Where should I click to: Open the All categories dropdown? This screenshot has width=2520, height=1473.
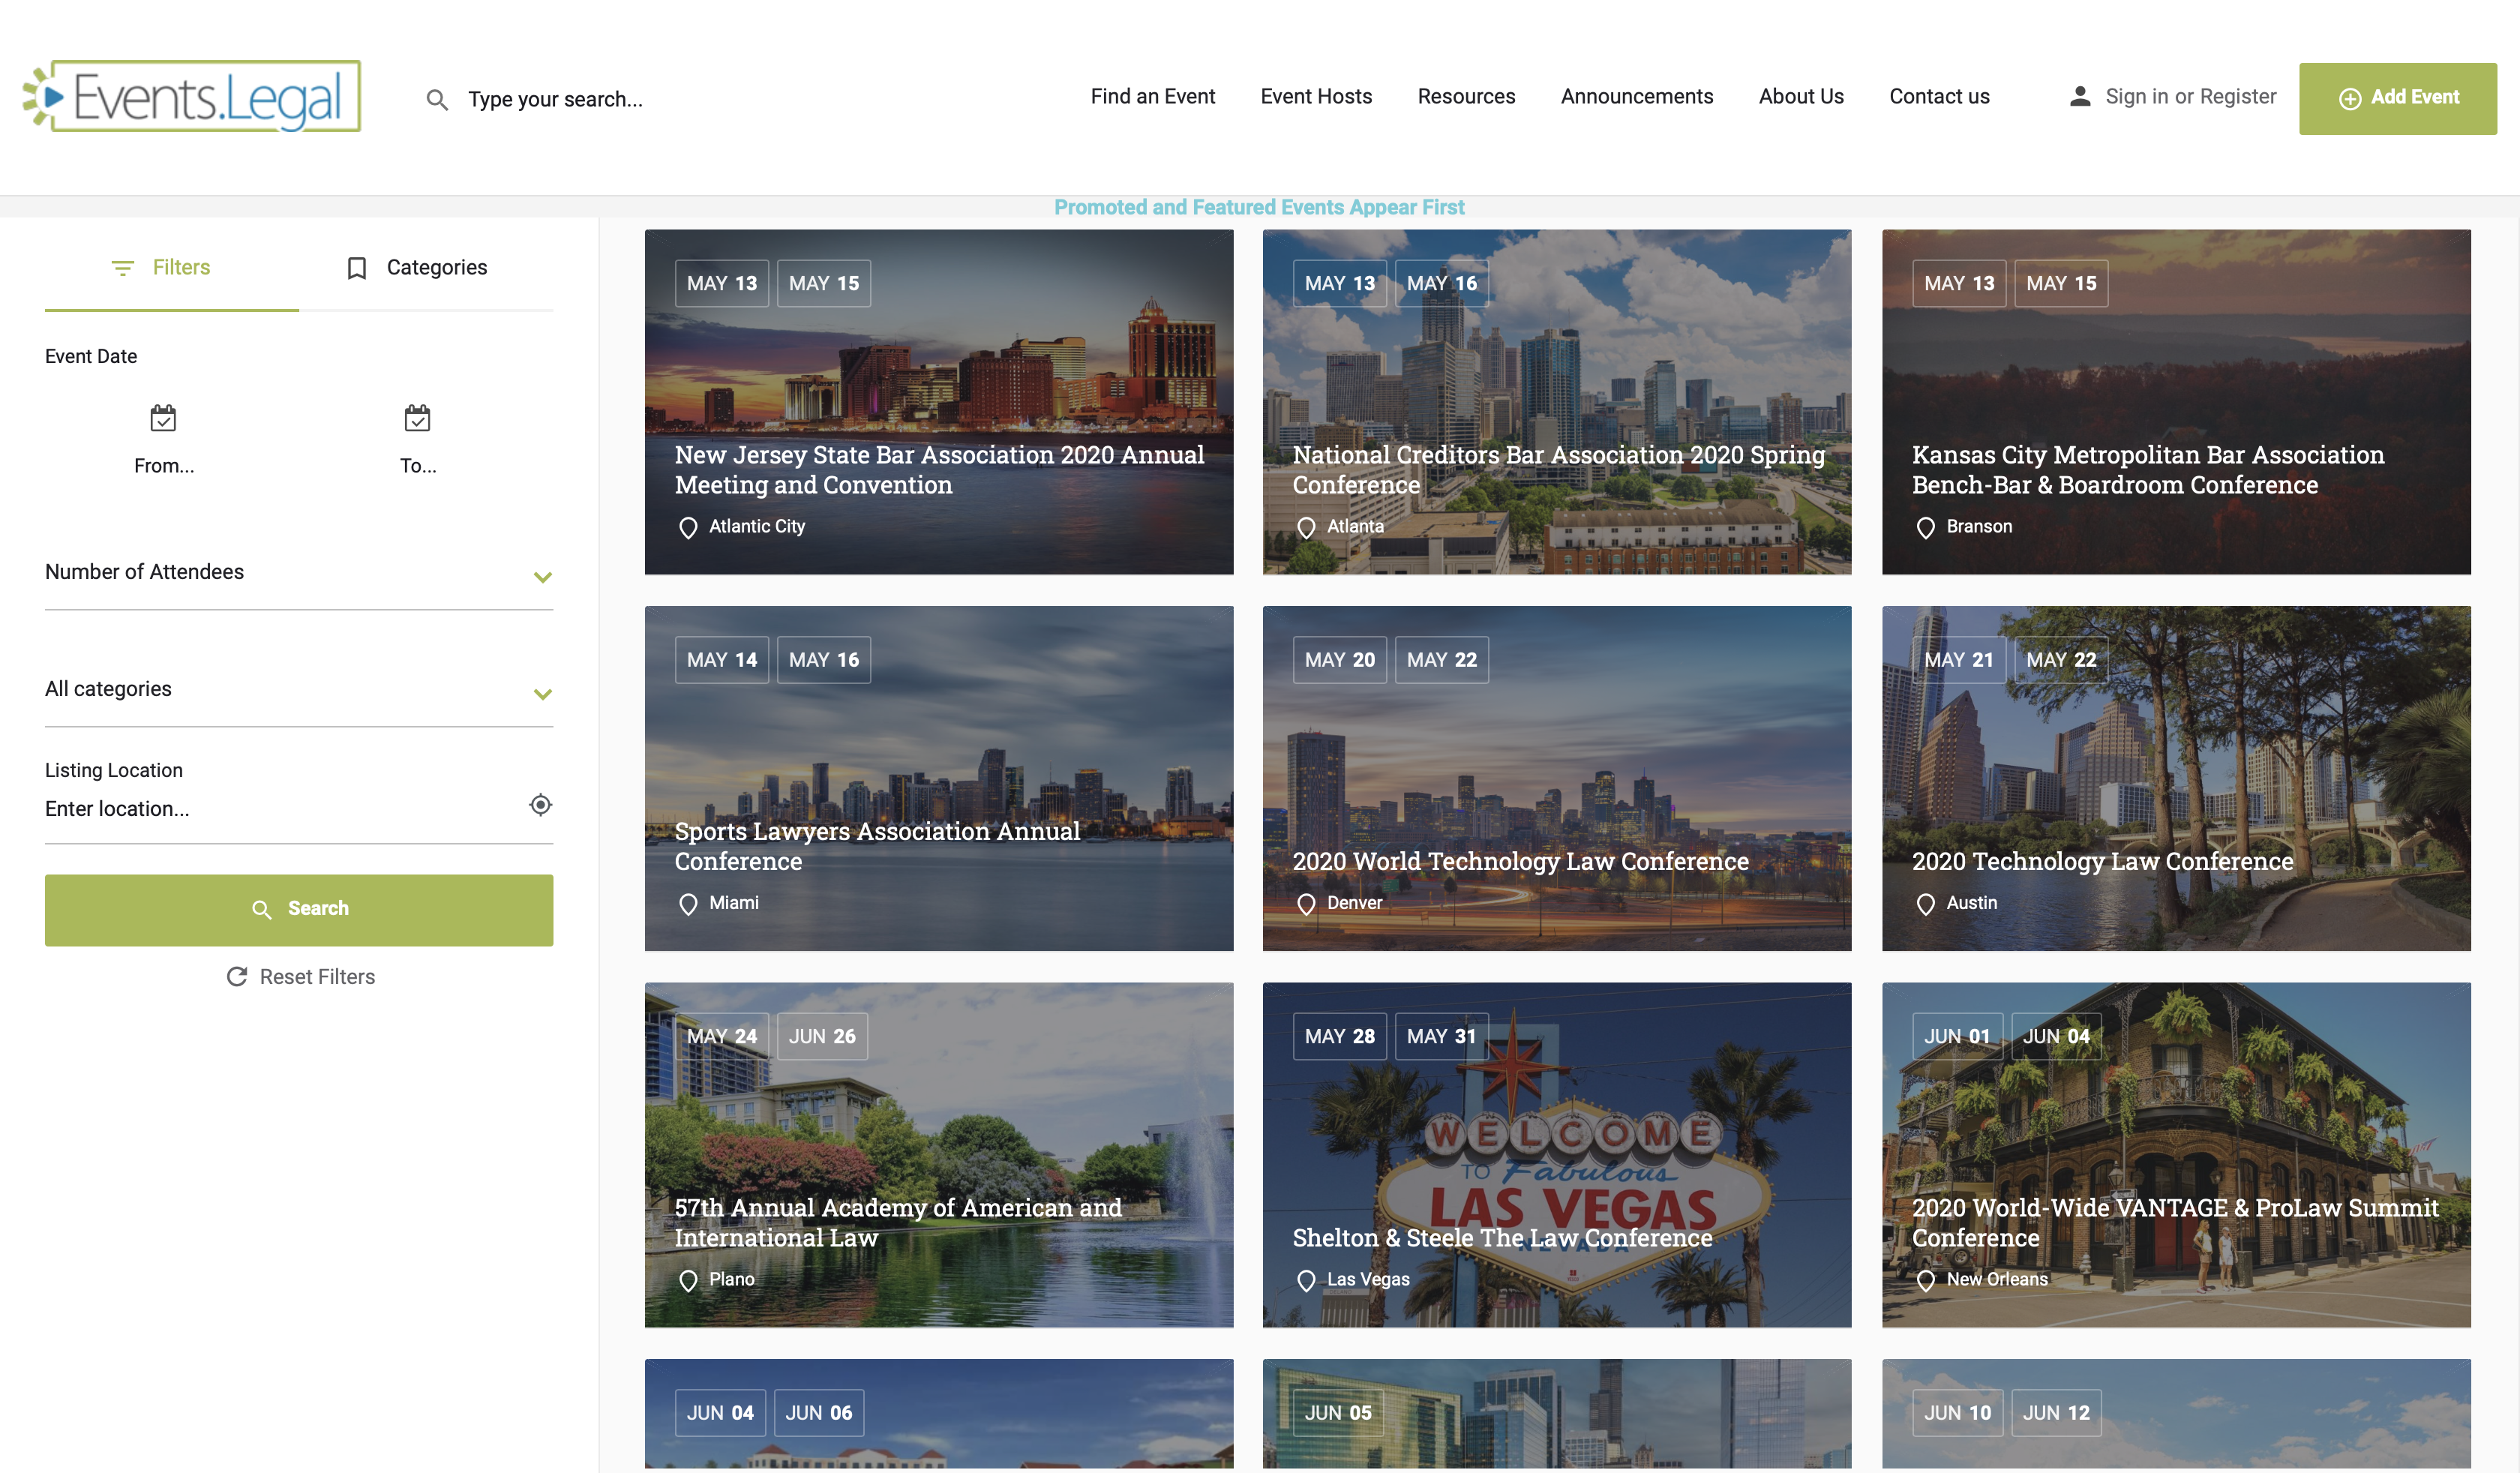point(299,690)
